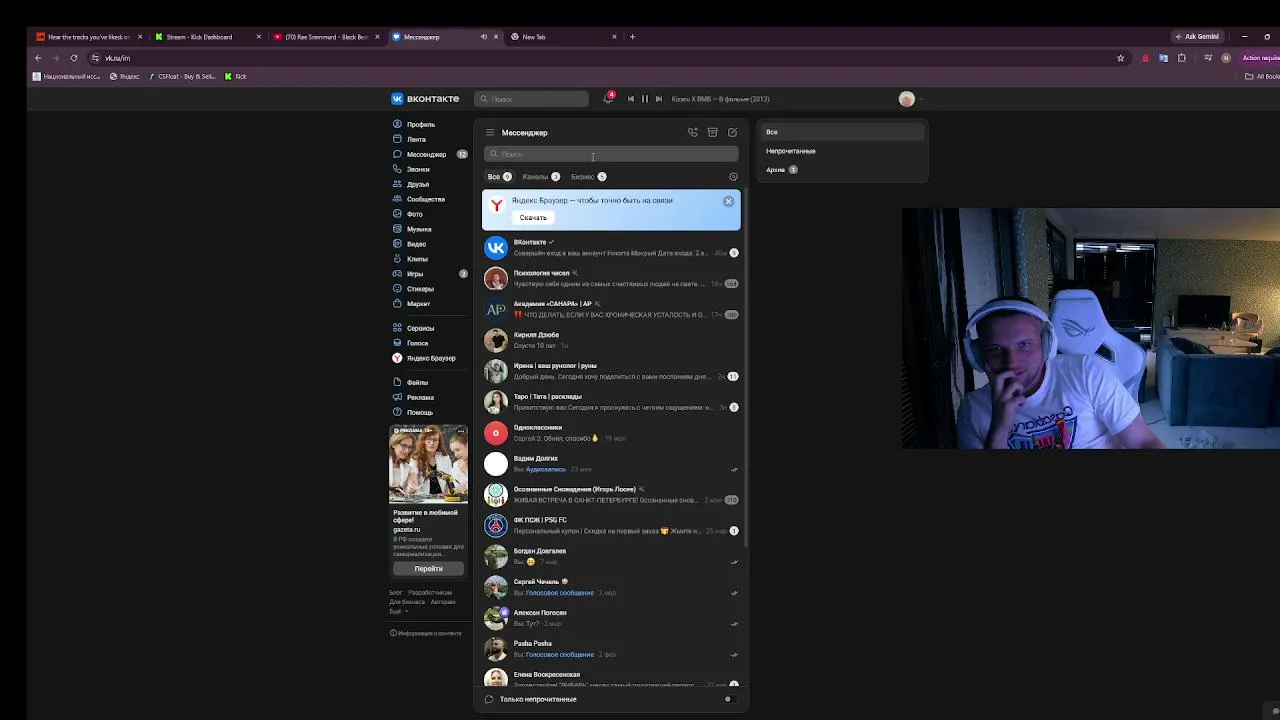The image size is (1280, 720).
Task: Click Скачать button in Yandex banner
Action: (x=533, y=217)
